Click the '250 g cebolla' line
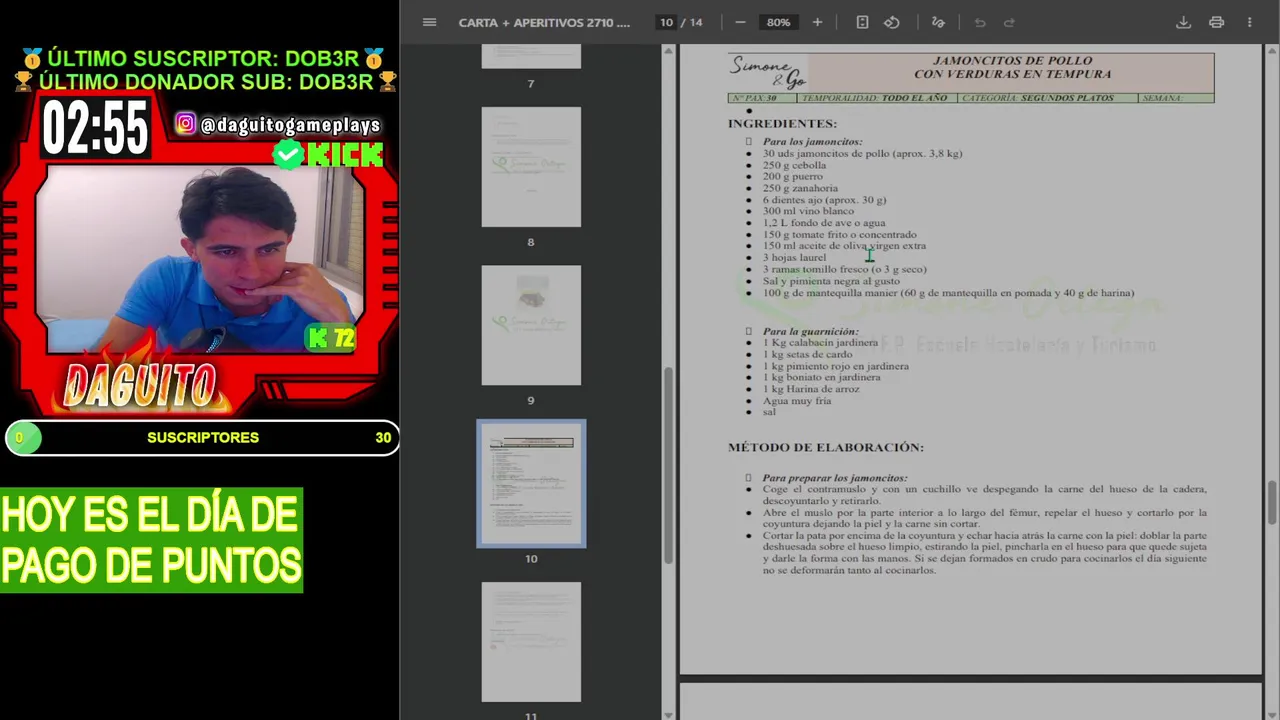Viewport: 1280px width, 720px height. pyautogui.click(x=794, y=165)
